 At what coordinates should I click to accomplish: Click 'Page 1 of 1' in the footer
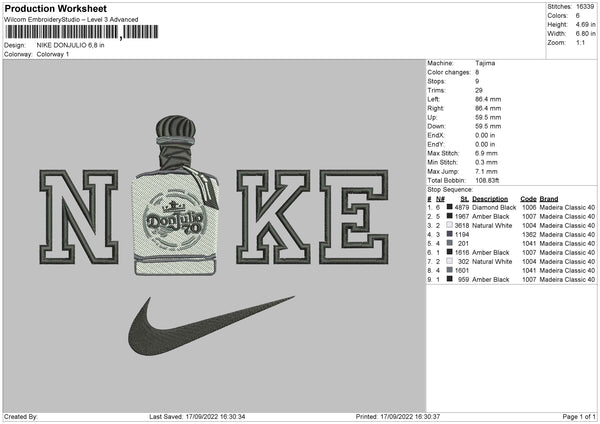coord(579,417)
